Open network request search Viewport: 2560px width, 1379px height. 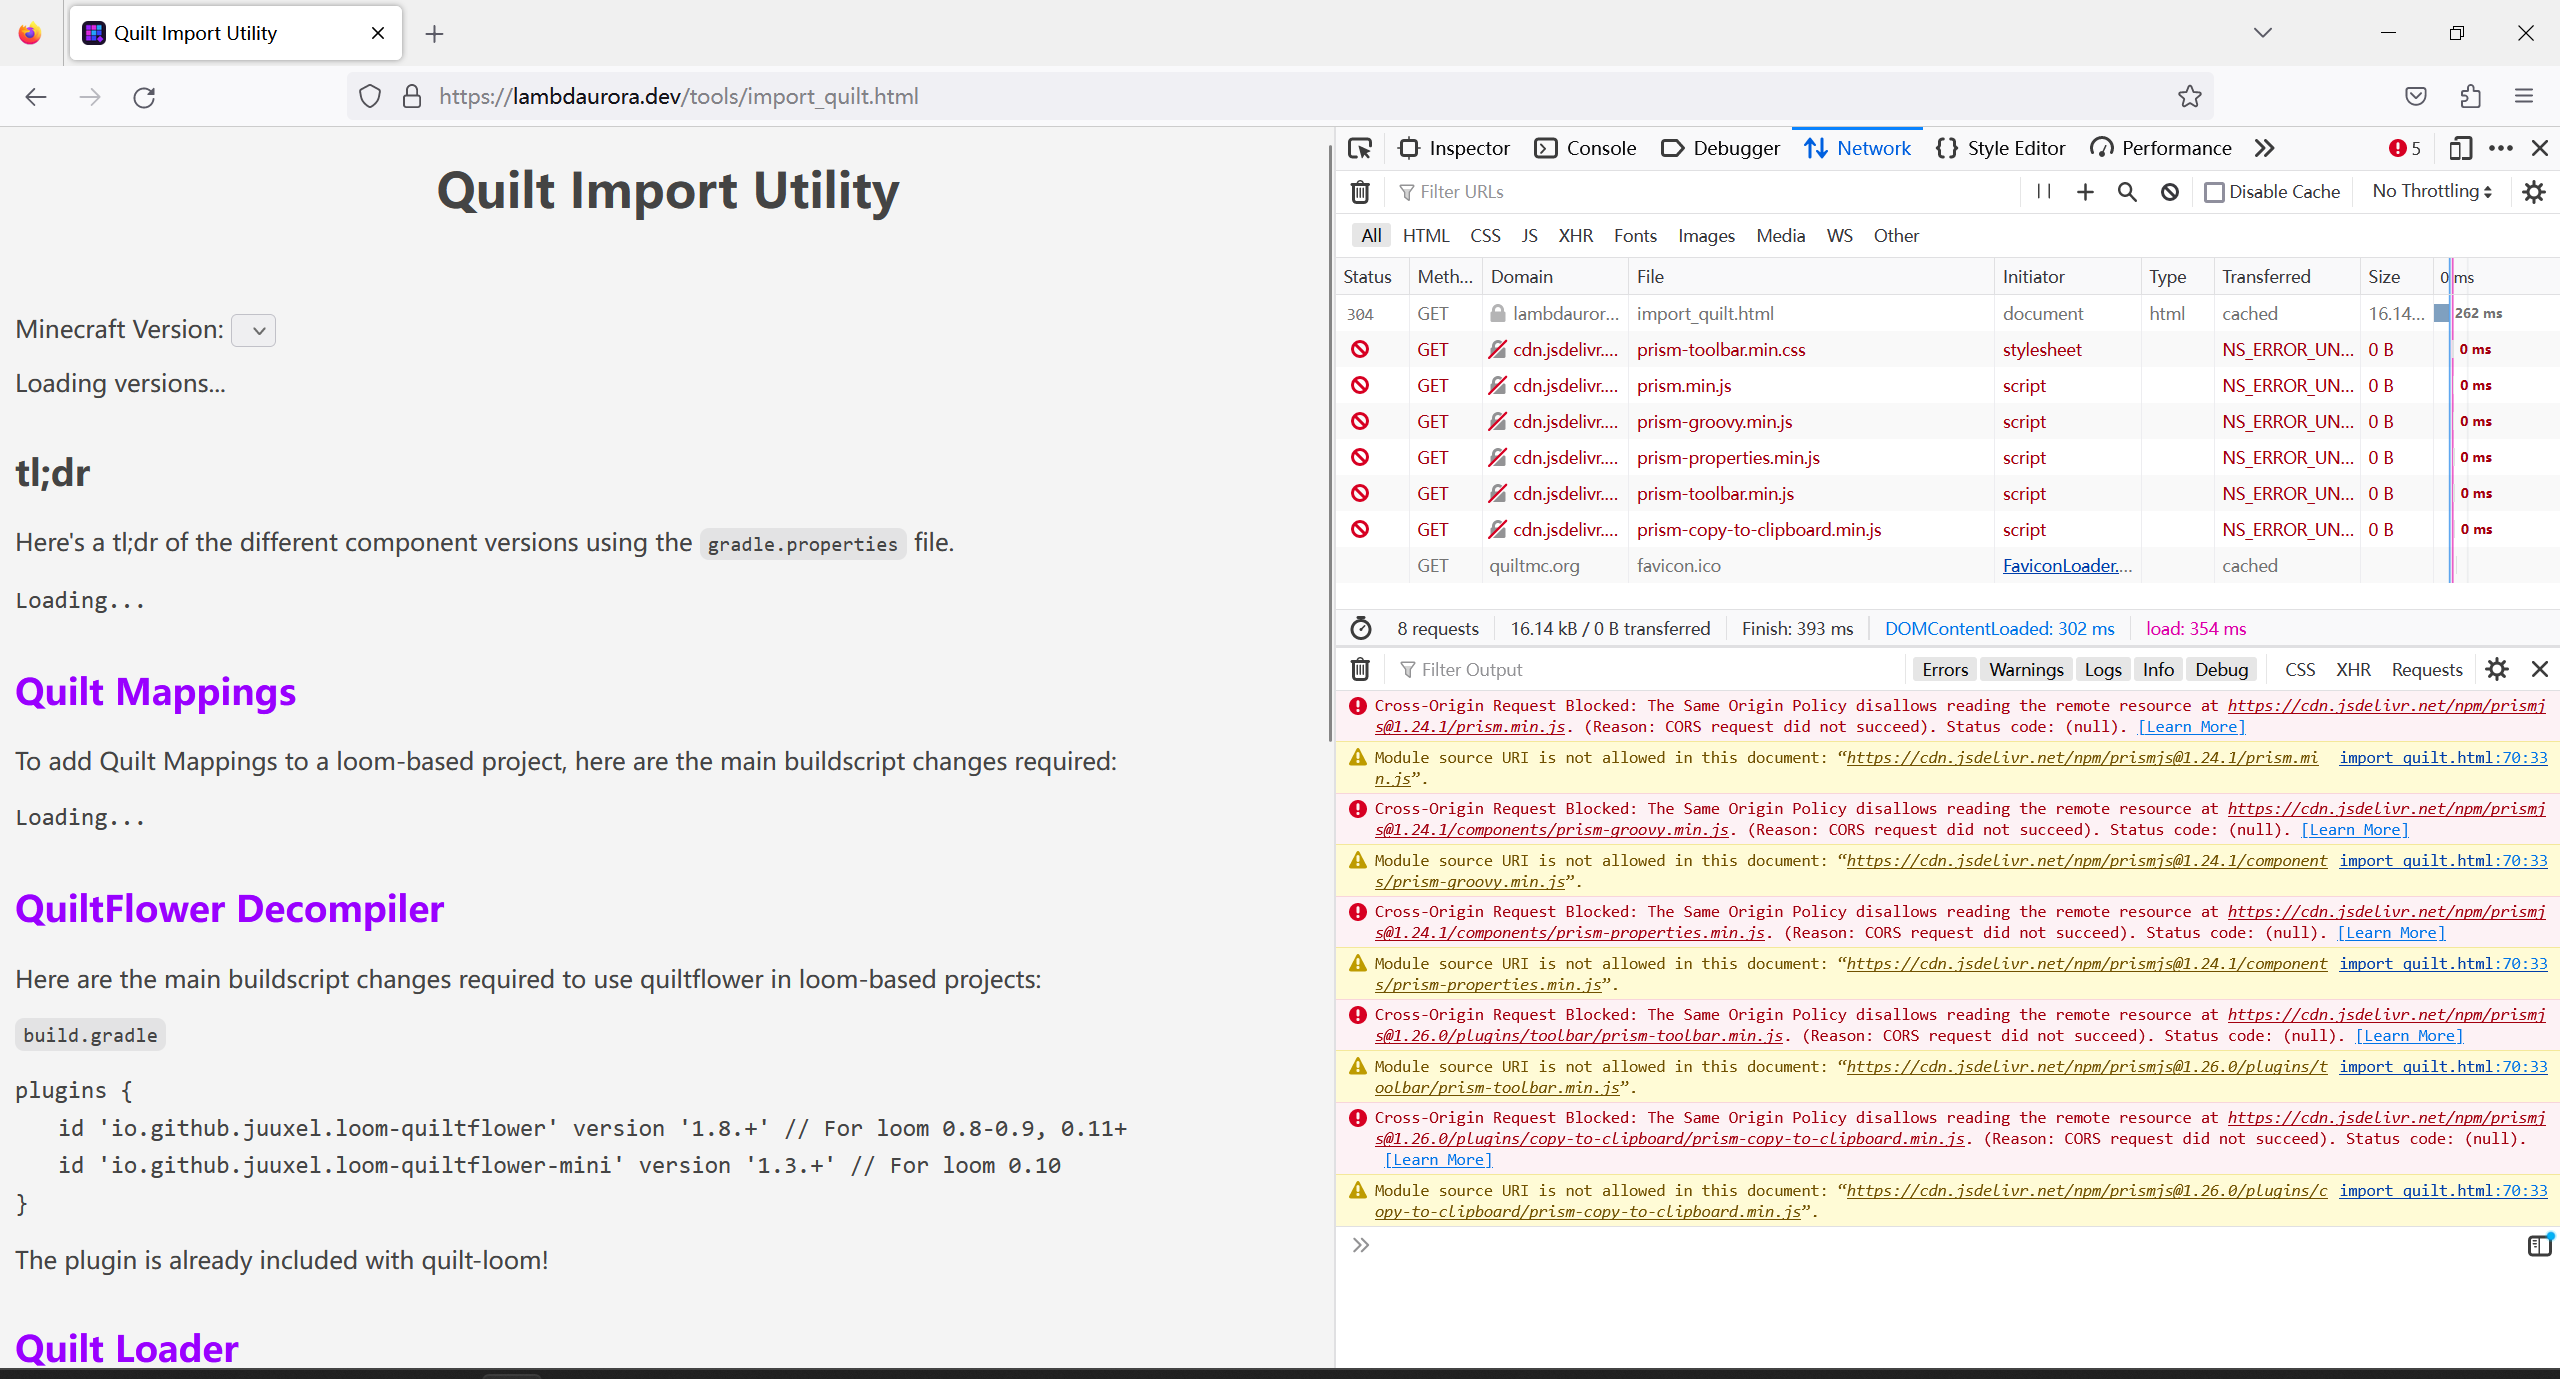[2126, 191]
